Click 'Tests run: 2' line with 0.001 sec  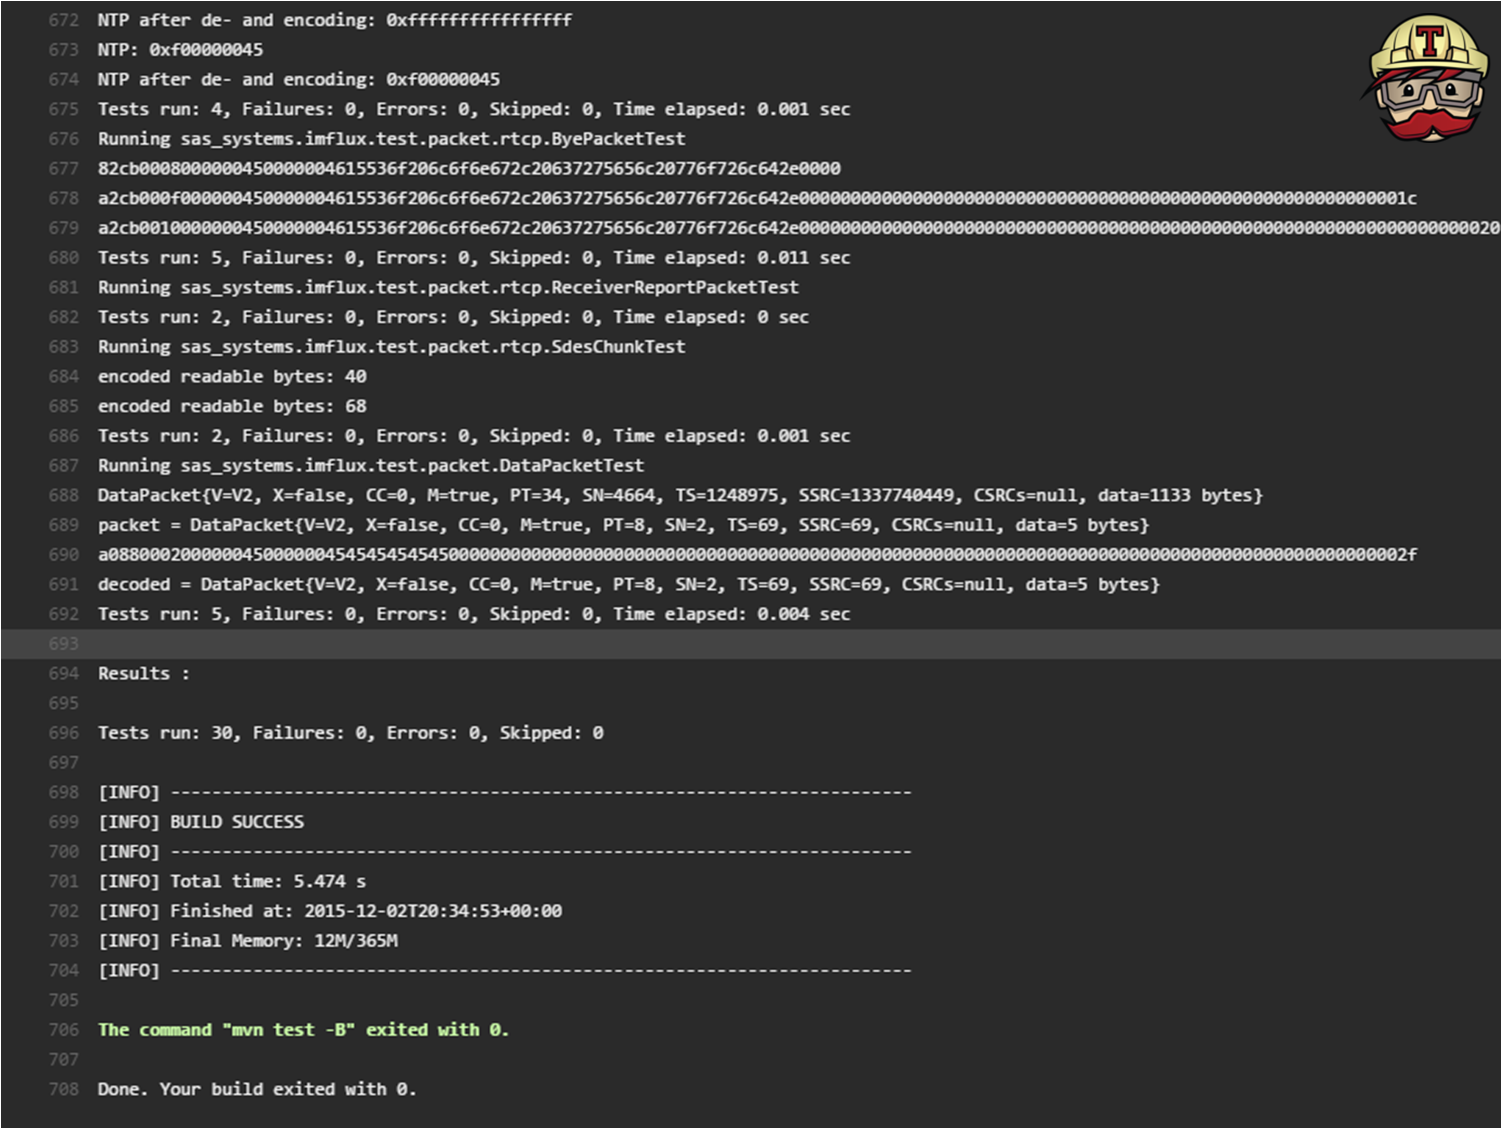click(474, 436)
